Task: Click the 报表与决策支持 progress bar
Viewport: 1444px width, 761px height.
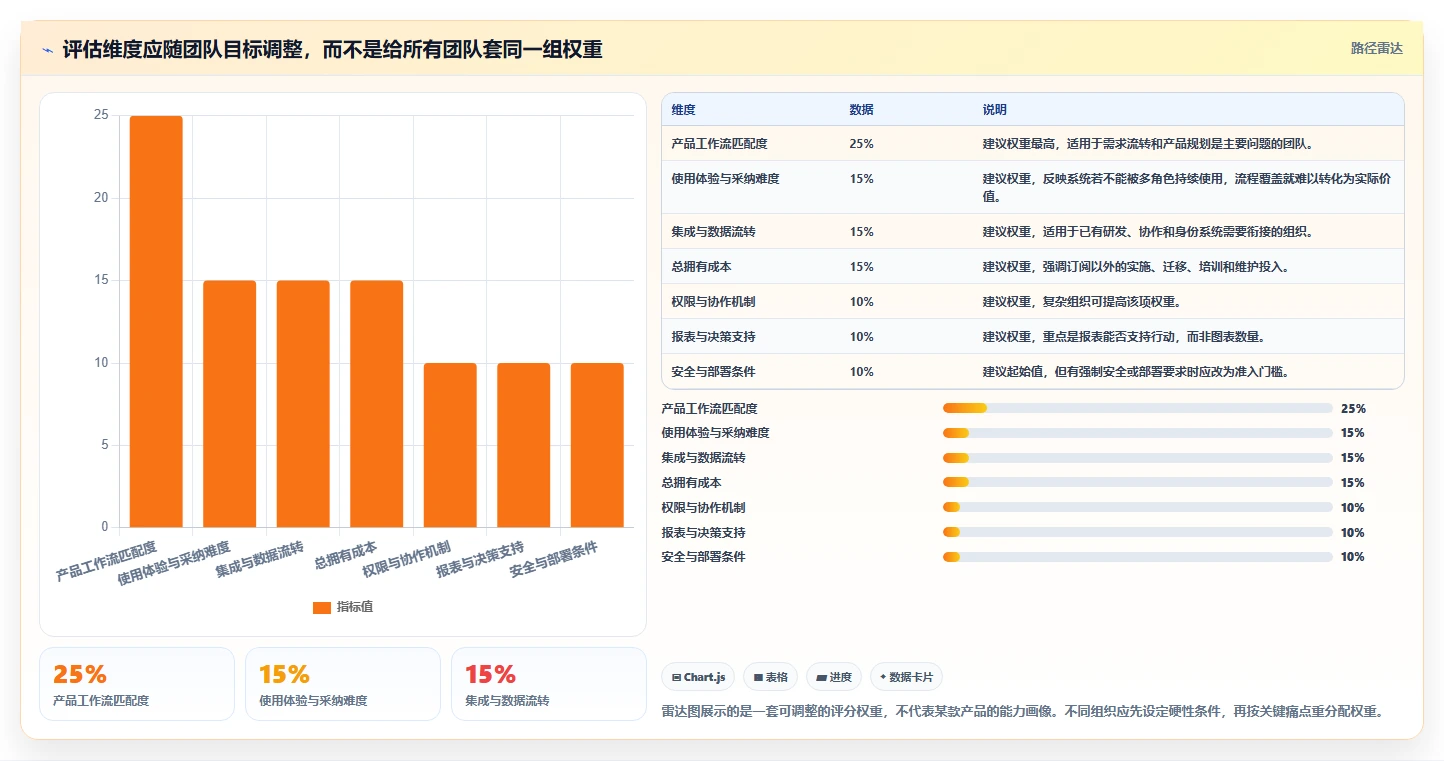Action: tap(1137, 532)
